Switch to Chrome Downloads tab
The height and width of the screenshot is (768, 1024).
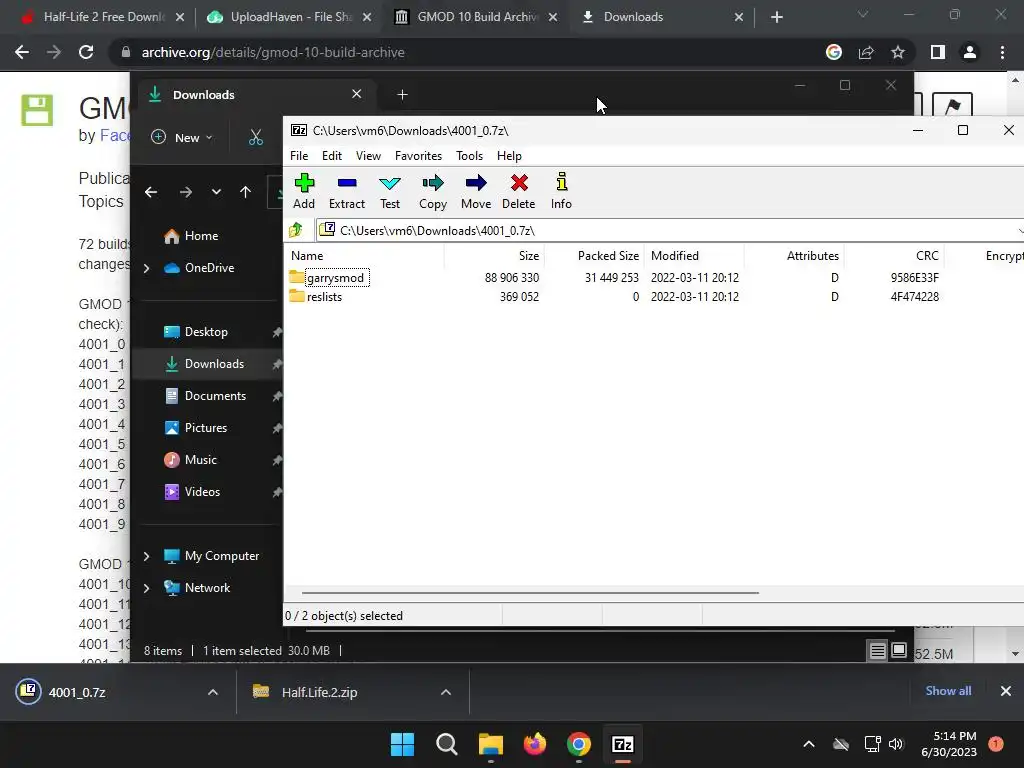click(663, 17)
